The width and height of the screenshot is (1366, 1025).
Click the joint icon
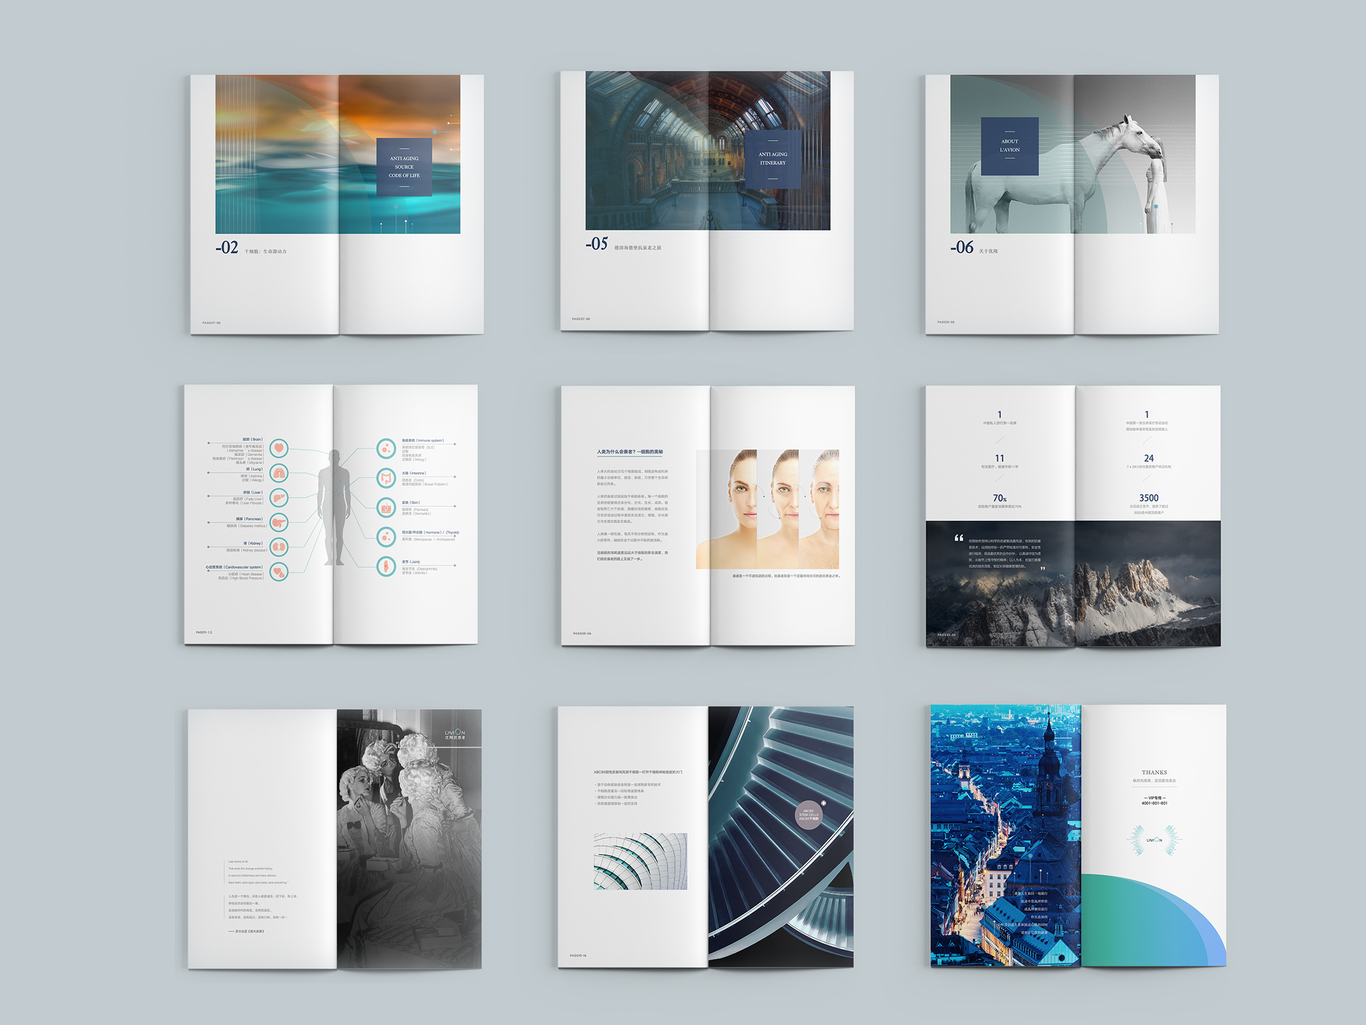(386, 566)
